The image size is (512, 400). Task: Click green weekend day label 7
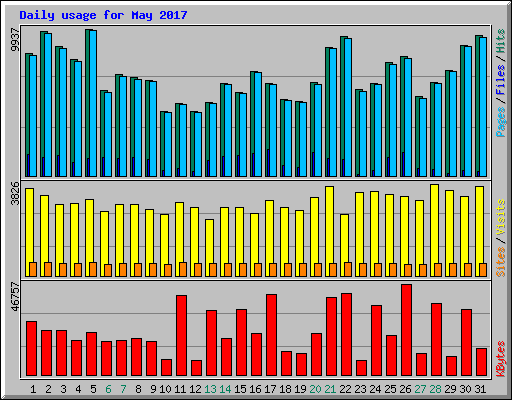pyautogui.click(x=123, y=389)
